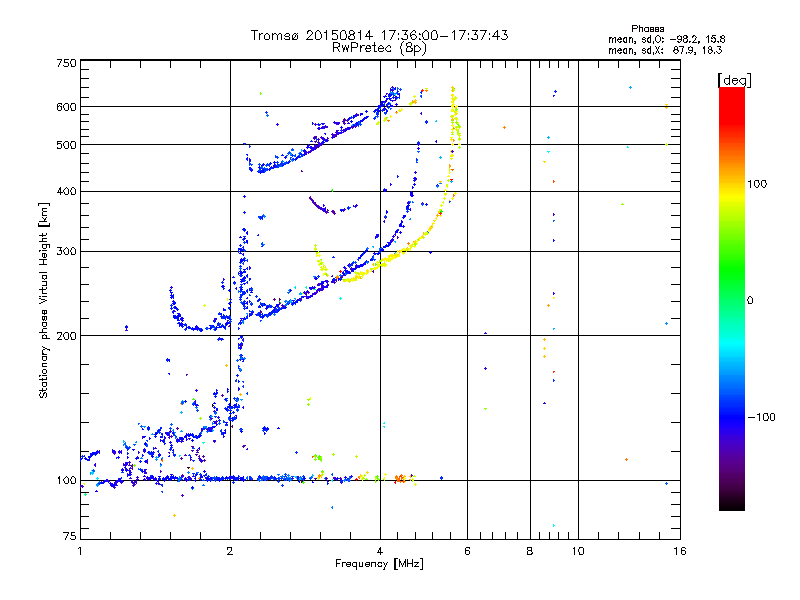Click x-axis tick label '1'

click(80, 551)
